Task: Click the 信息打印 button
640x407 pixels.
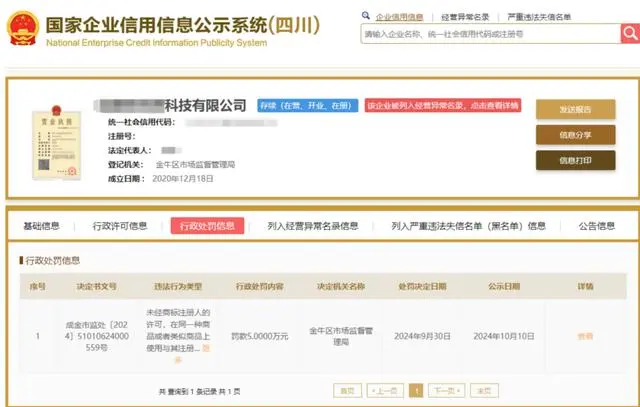Action: (575, 160)
